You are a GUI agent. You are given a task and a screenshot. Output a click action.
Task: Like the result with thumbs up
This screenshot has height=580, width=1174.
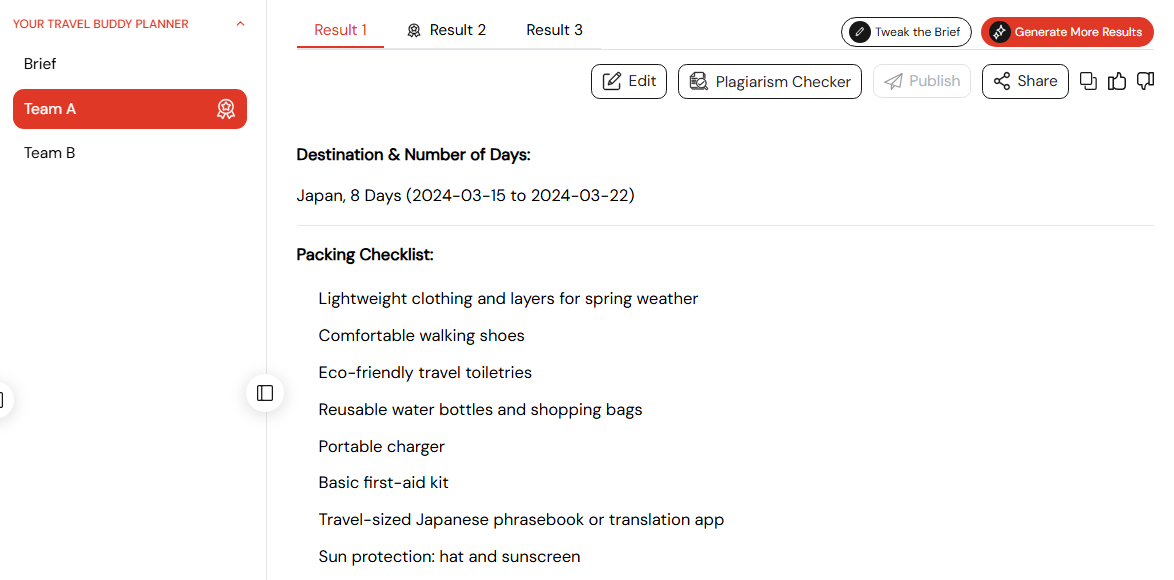pos(1117,82)
